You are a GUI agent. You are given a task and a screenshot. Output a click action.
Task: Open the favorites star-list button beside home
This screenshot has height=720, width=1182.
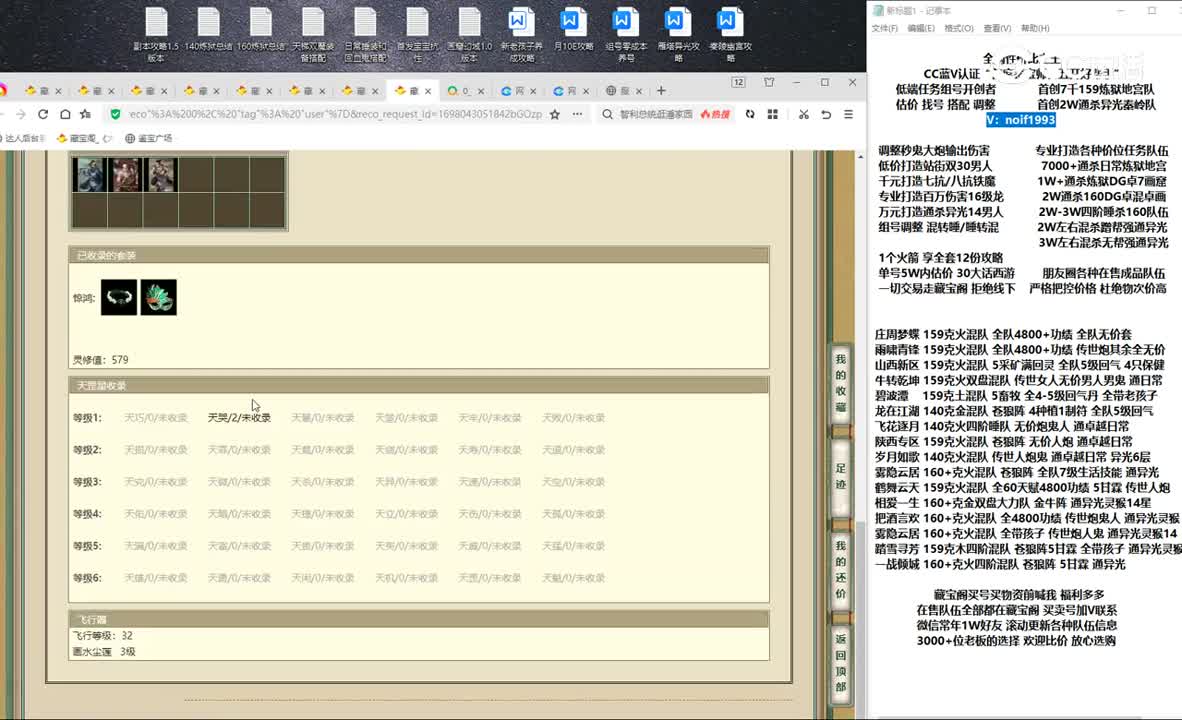point(86,115)
